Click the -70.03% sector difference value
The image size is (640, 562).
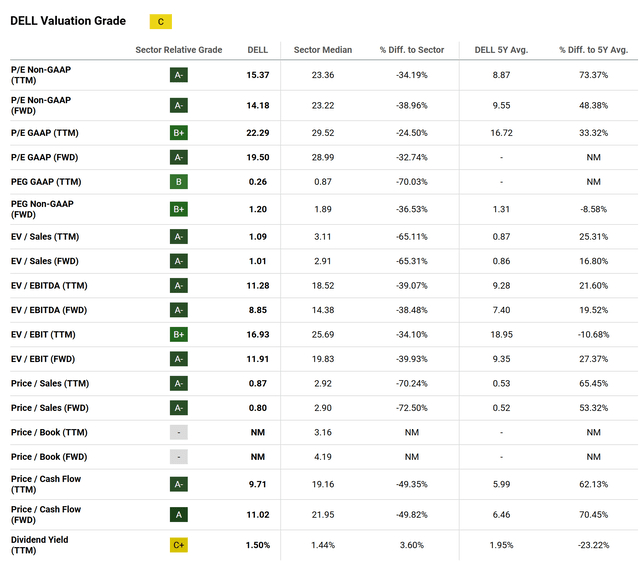tap(412, 182)
